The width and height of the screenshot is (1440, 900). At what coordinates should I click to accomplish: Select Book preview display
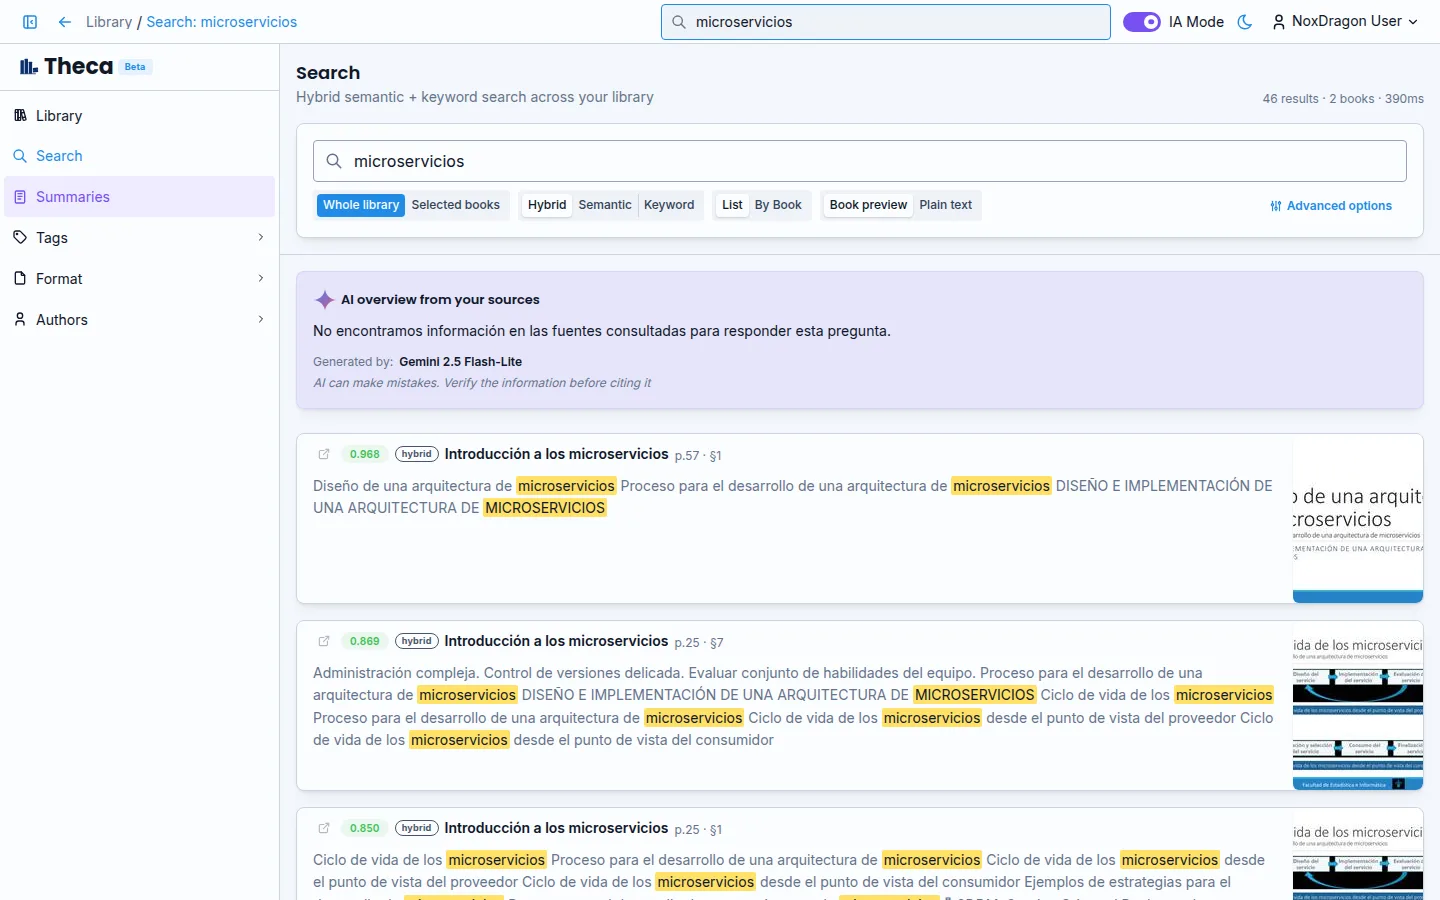868,205
